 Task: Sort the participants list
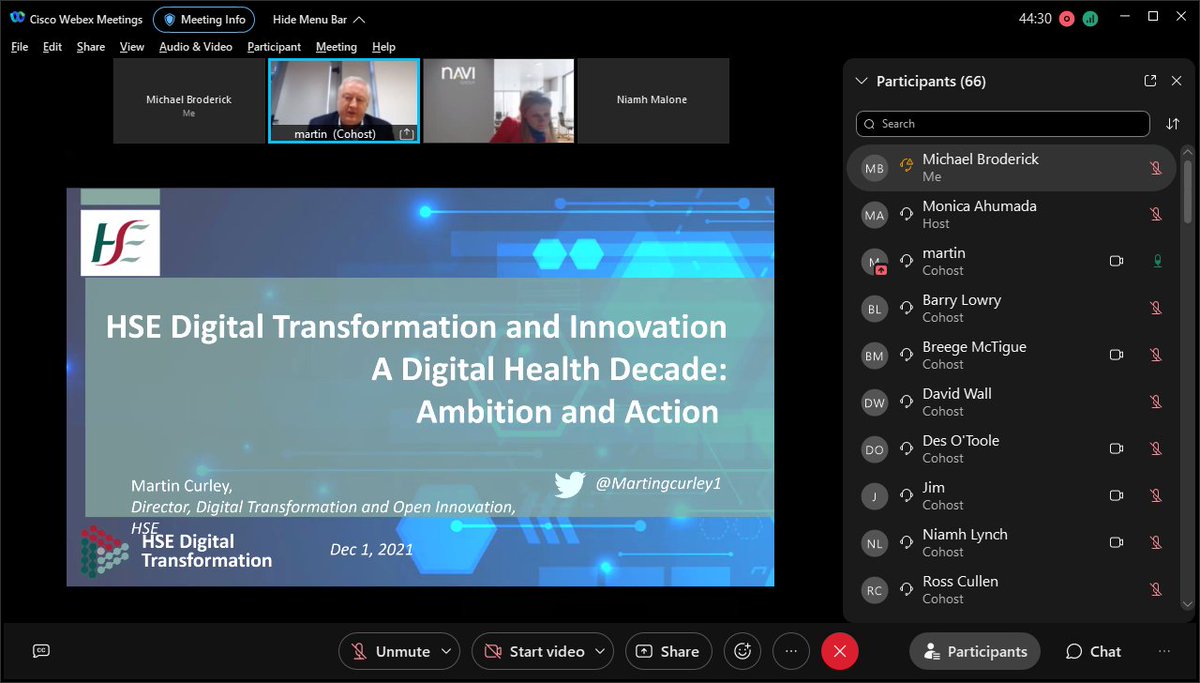click(1173, 123)
